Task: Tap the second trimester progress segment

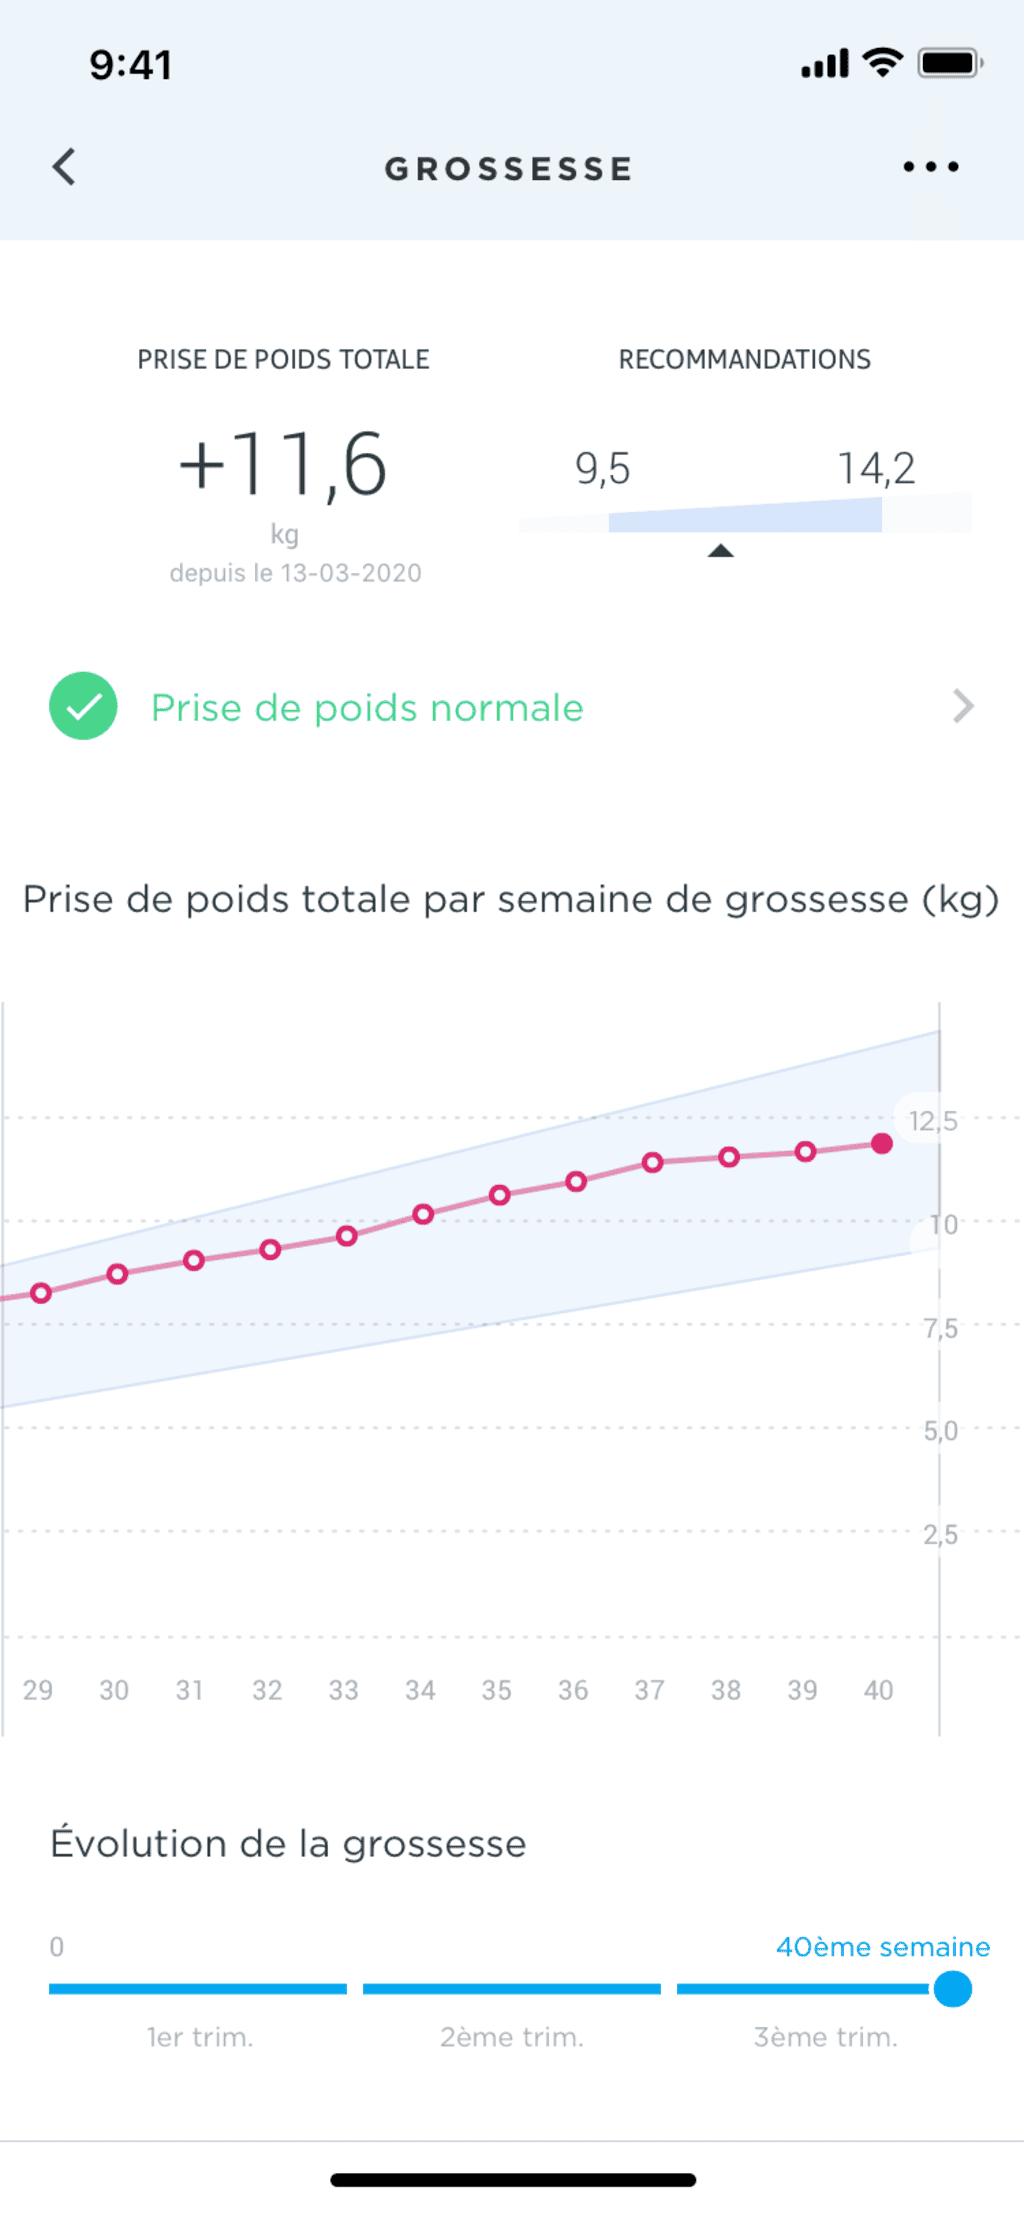Action: point(511,1989)
